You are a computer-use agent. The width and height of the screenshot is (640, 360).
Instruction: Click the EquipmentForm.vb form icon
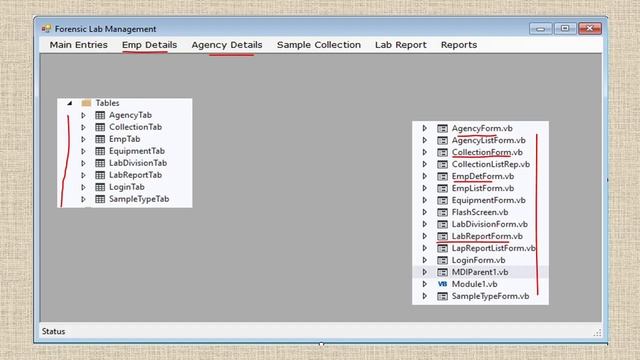click(442, 200)
